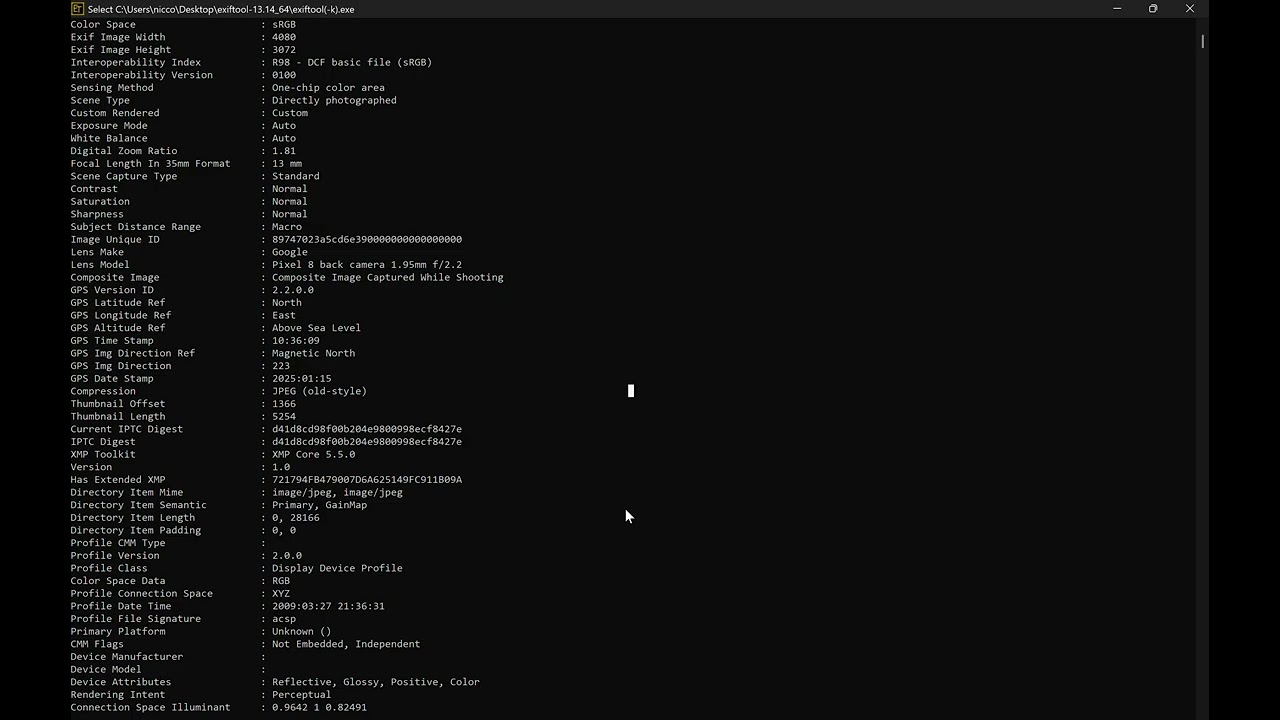Click Profile Connection Space value 'XYZ'
The image size is (1280, 720).
click(281, 594)
